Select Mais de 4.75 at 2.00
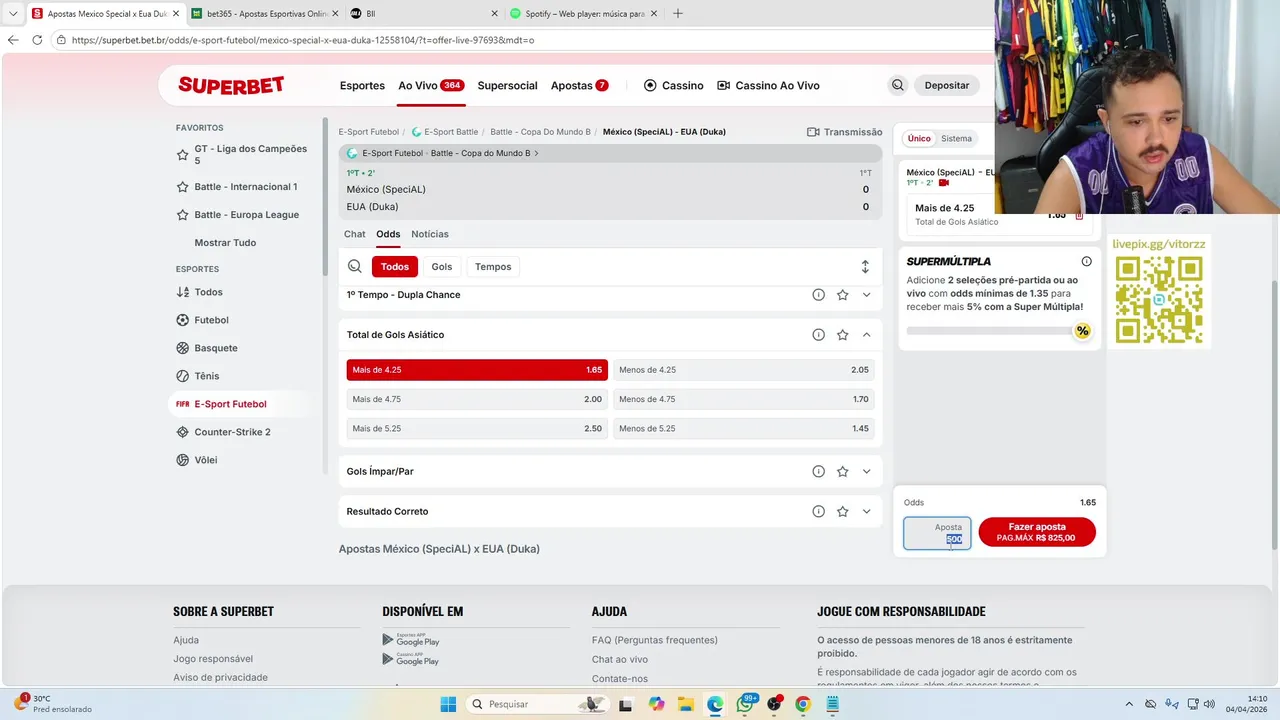This screenshot has width=1280, height=720. tap(477, 399)
